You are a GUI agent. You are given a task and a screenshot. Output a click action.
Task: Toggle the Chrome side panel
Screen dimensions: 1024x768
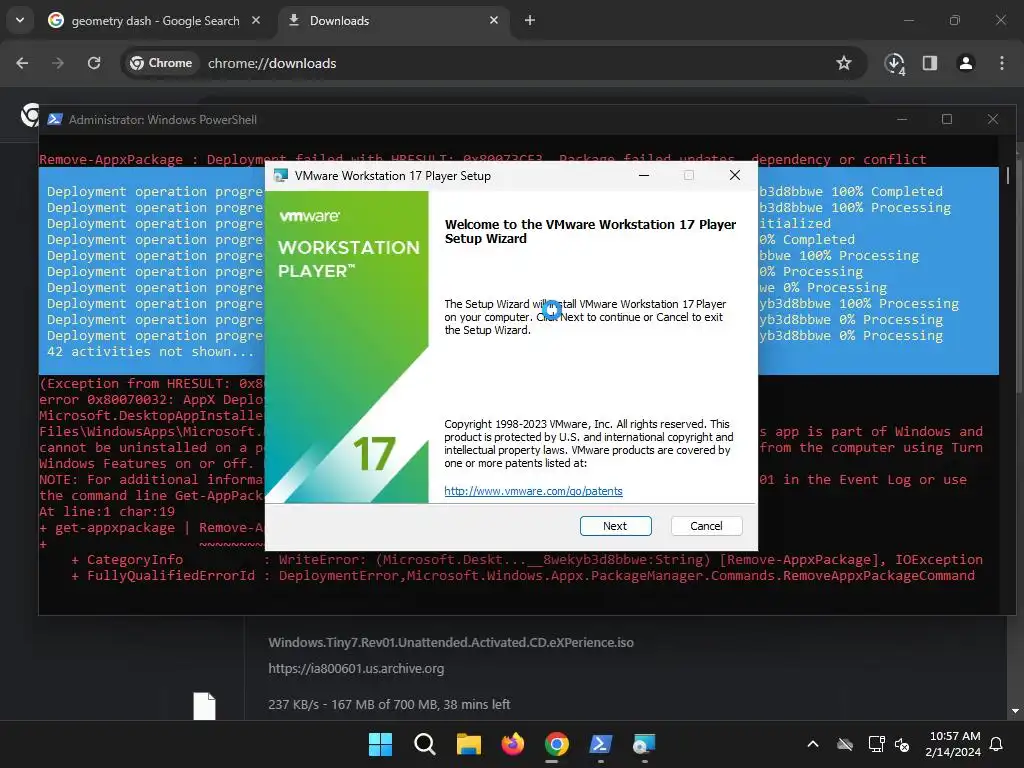[x=930, y=63]
